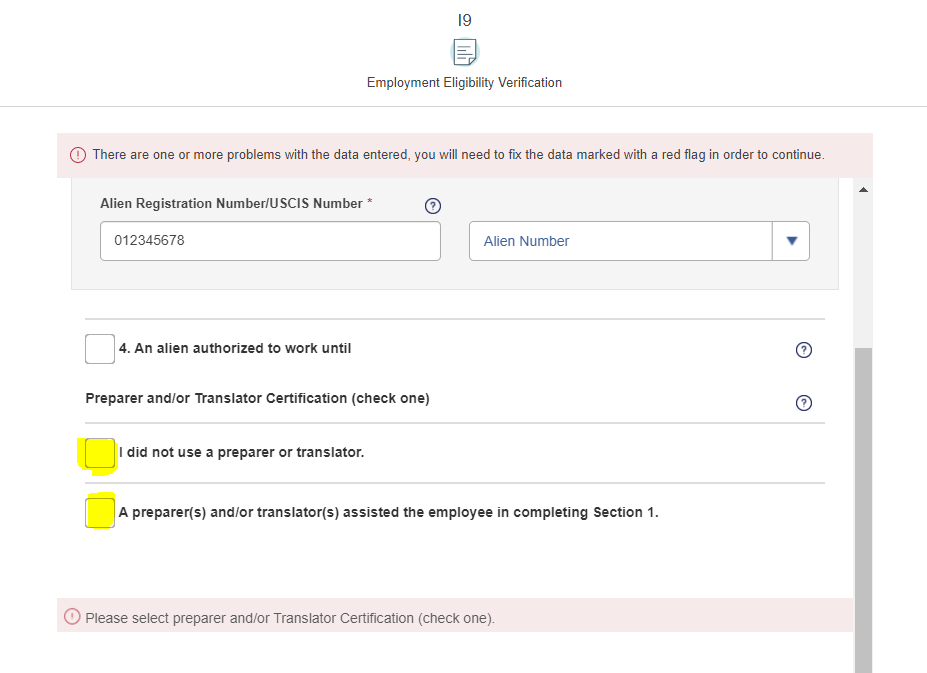Tick the 'preparer(s) and/or translator(s) assisted' checkbox

[x=100, y=513]
